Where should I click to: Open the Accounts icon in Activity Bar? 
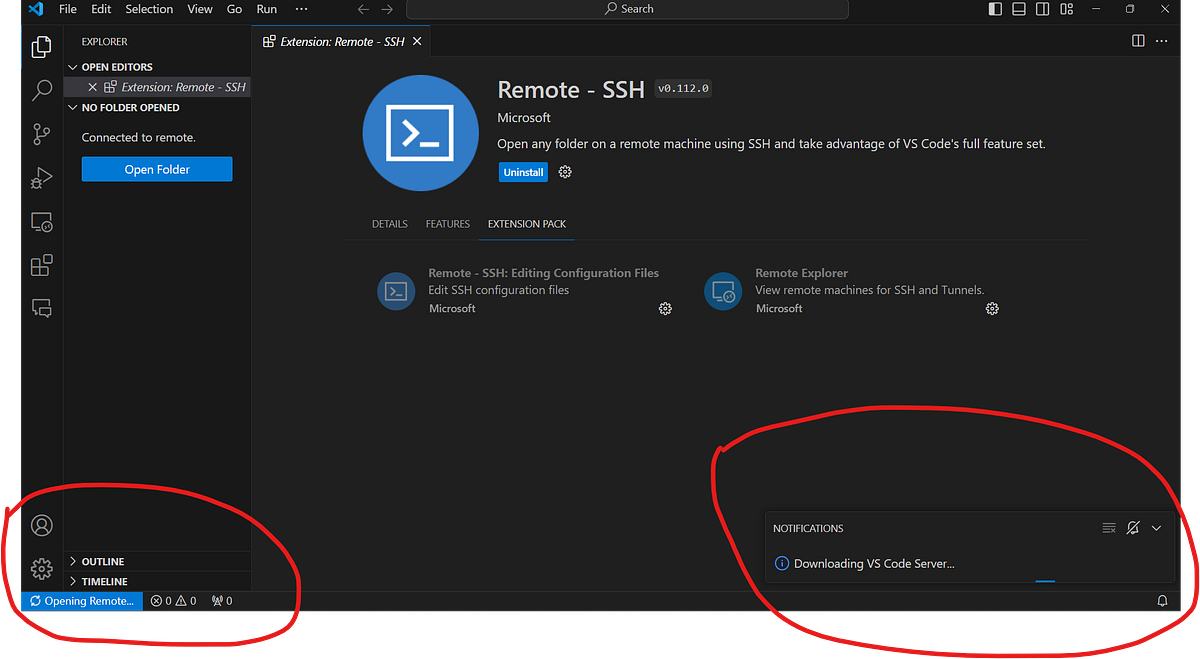(x=41, y=524)
